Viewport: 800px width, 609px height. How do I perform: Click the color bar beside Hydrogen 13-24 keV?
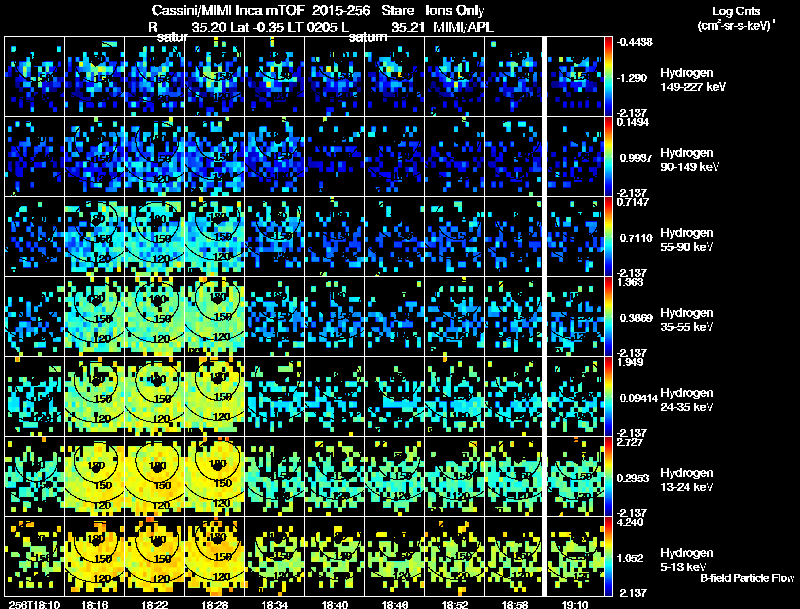point(608,476)
